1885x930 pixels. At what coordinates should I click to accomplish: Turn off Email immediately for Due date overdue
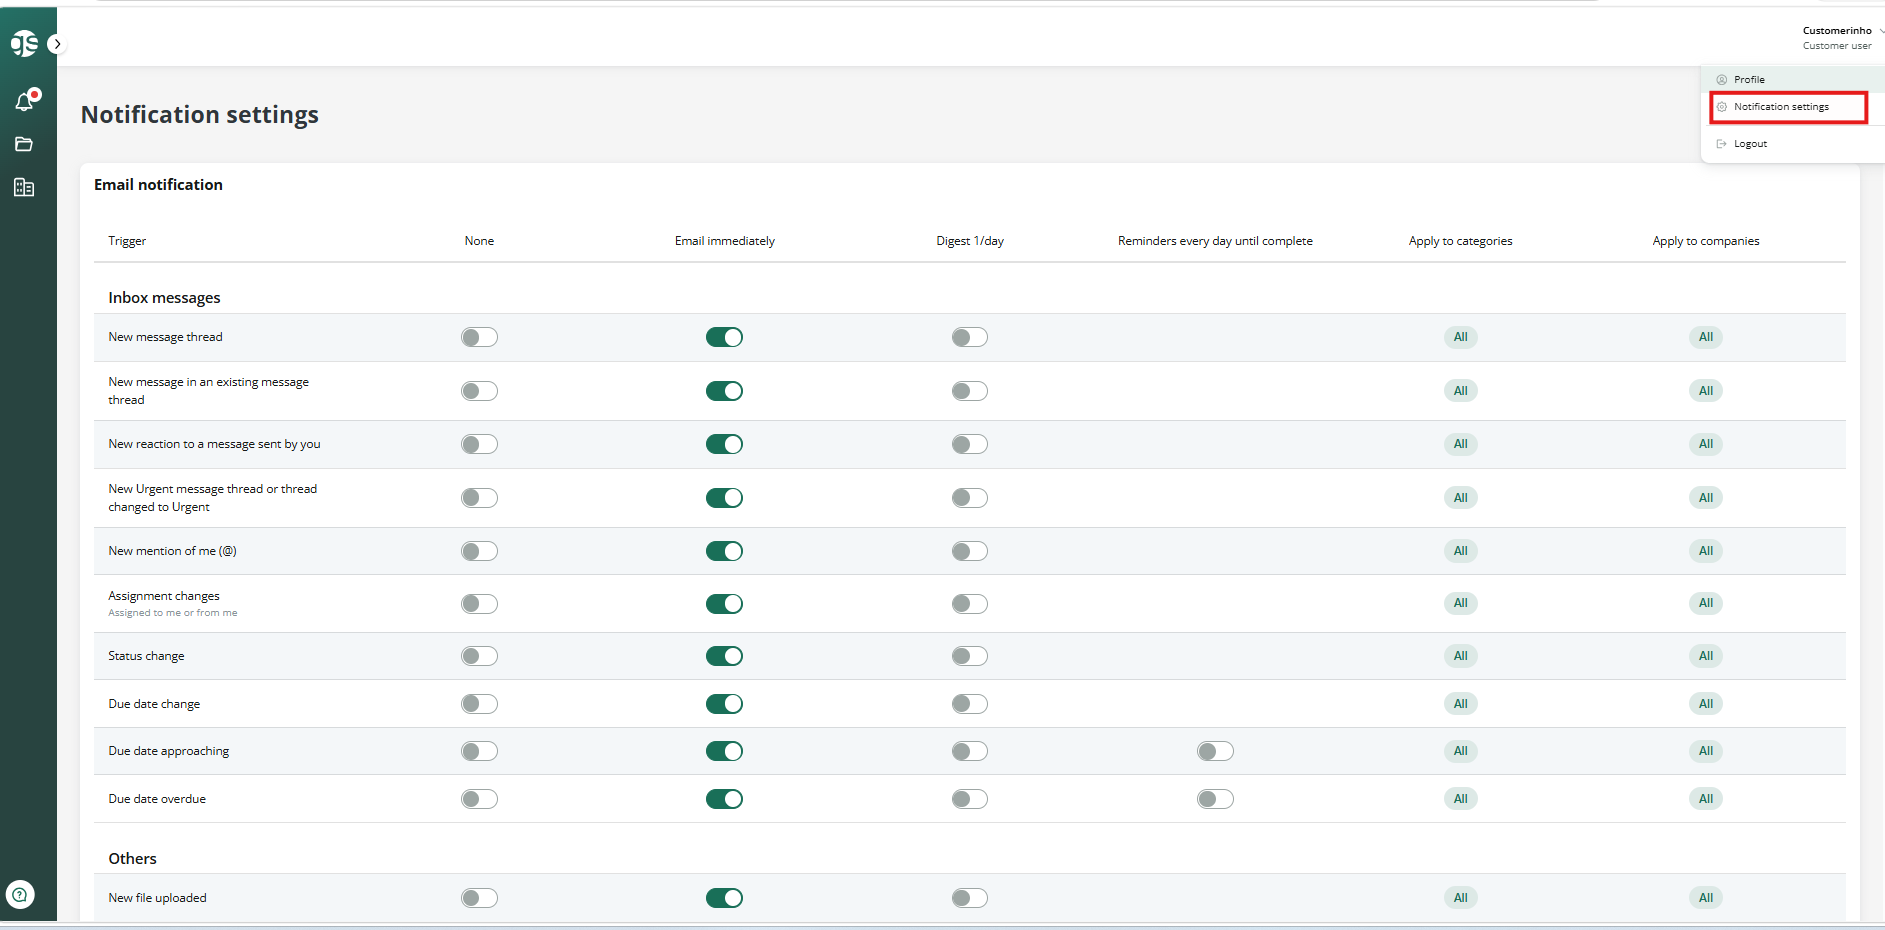(724, 799)
